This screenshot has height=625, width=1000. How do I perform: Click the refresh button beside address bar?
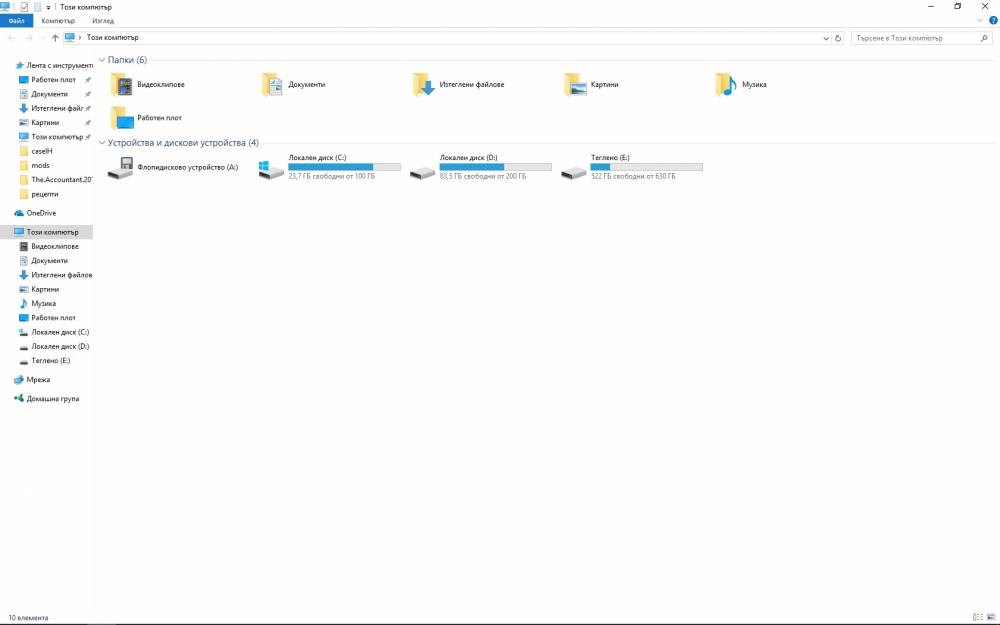click(838, 38)
